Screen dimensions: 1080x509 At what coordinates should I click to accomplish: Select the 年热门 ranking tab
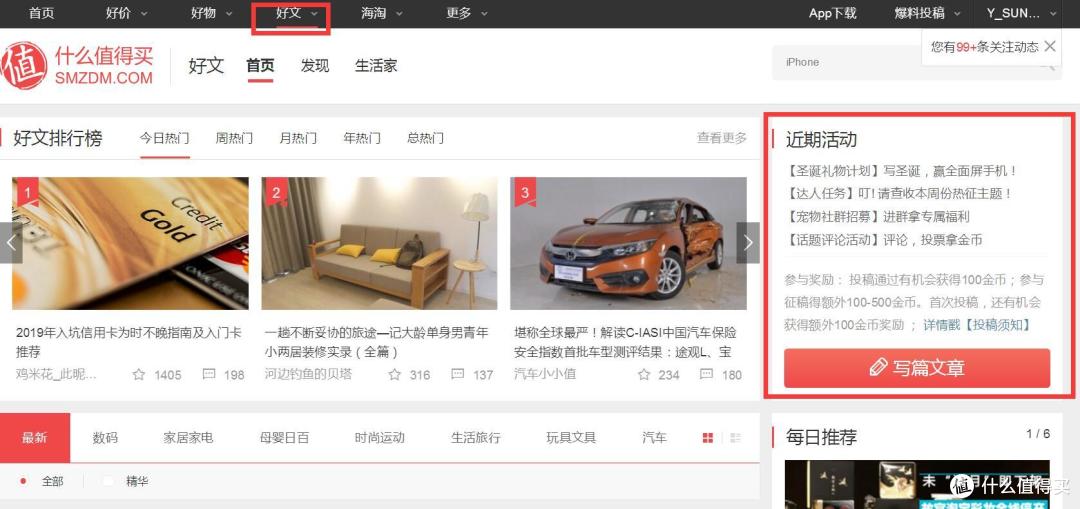(362, 138)
